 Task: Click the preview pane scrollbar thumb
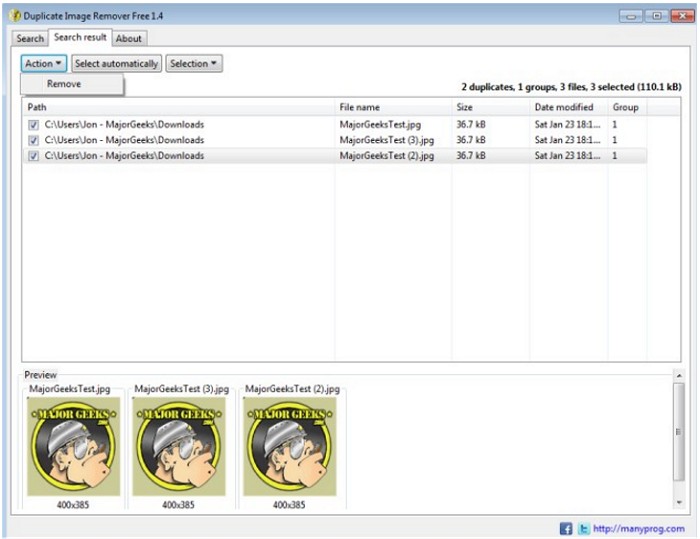pos(679,432)
